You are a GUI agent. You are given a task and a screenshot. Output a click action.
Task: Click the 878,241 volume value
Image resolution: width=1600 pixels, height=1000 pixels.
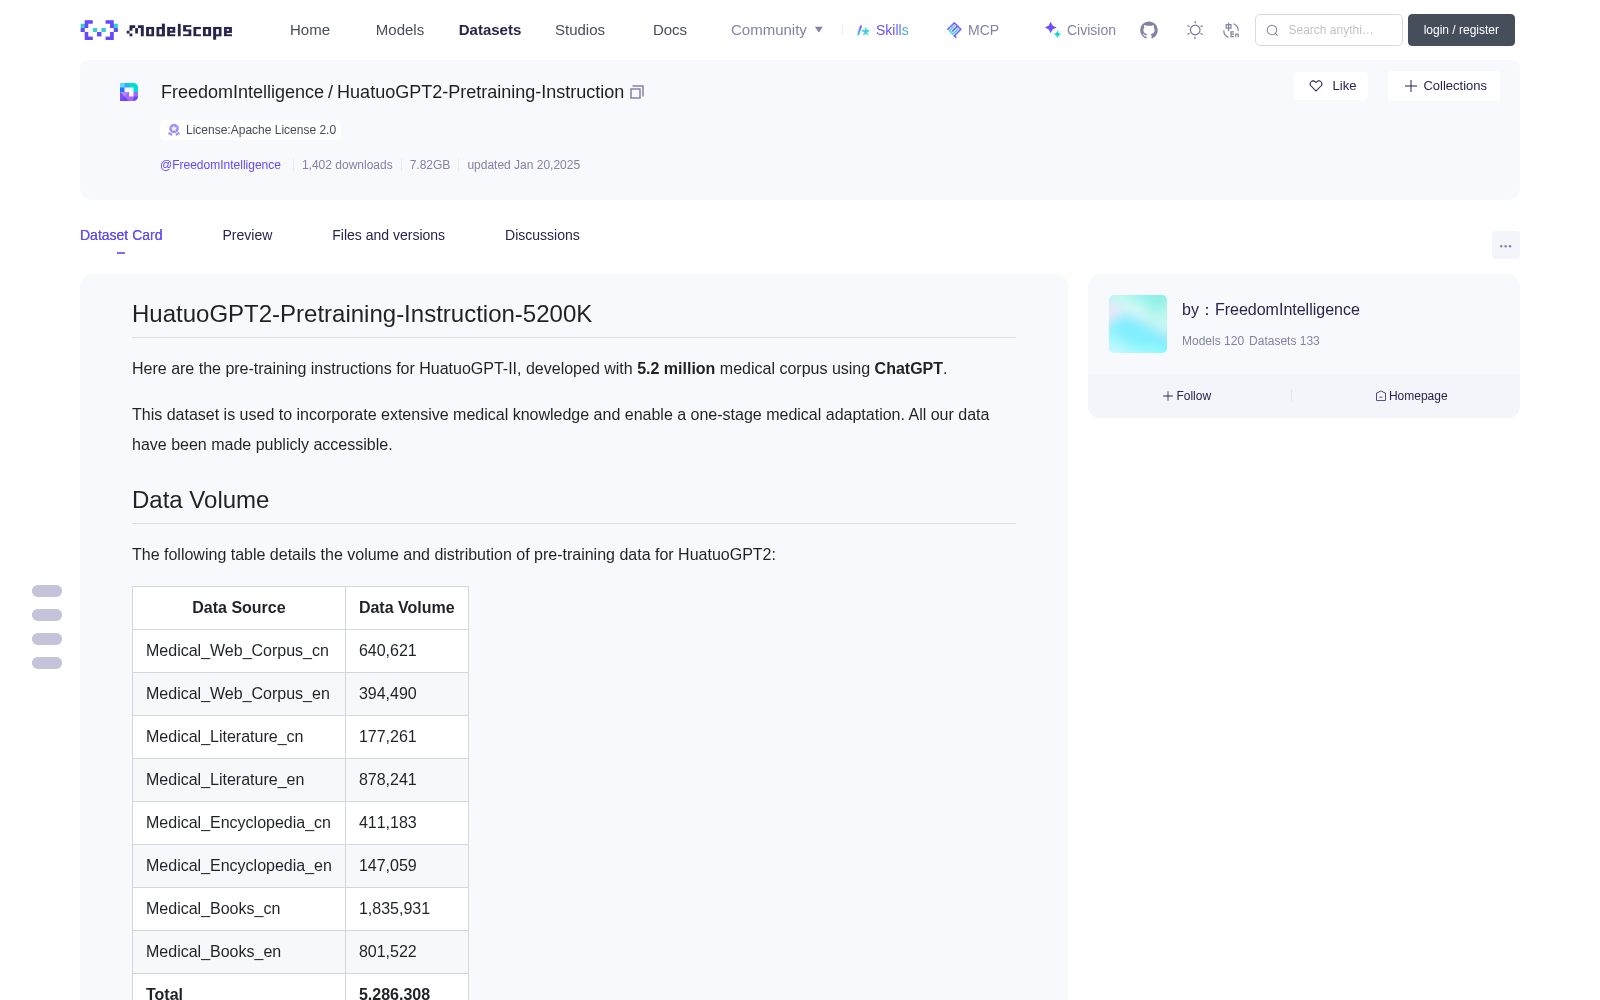(388, 780)
